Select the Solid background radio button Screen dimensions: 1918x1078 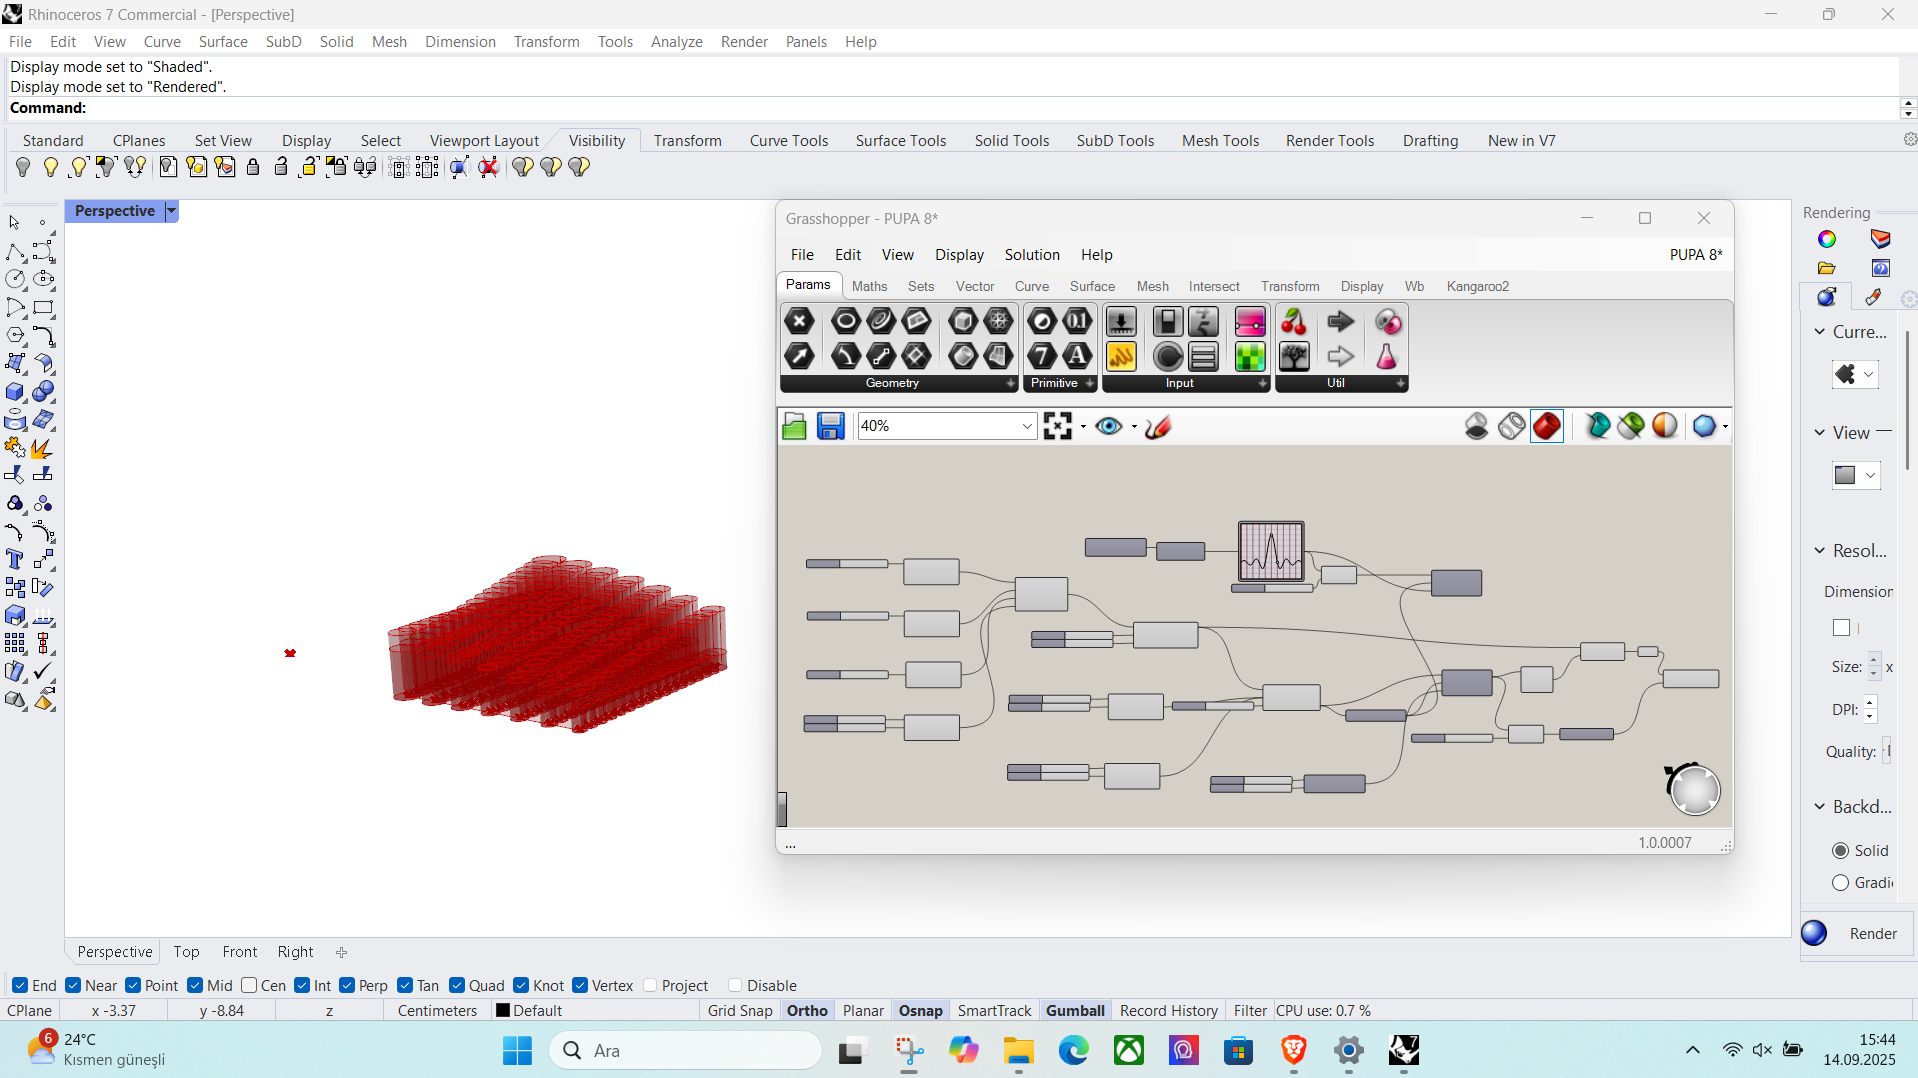(x=1840, y=850)
